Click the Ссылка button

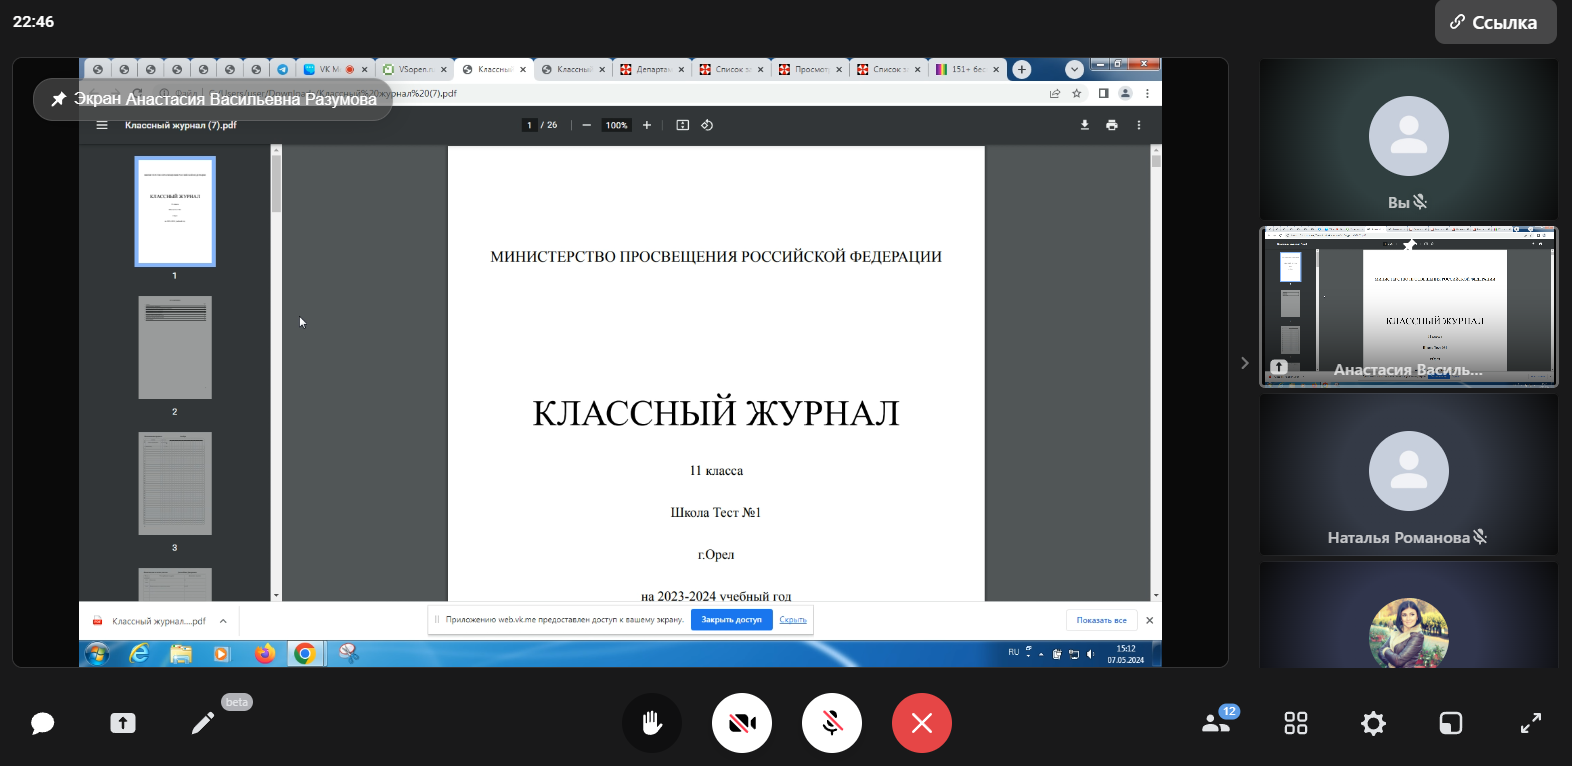[x=1495, y=22]
